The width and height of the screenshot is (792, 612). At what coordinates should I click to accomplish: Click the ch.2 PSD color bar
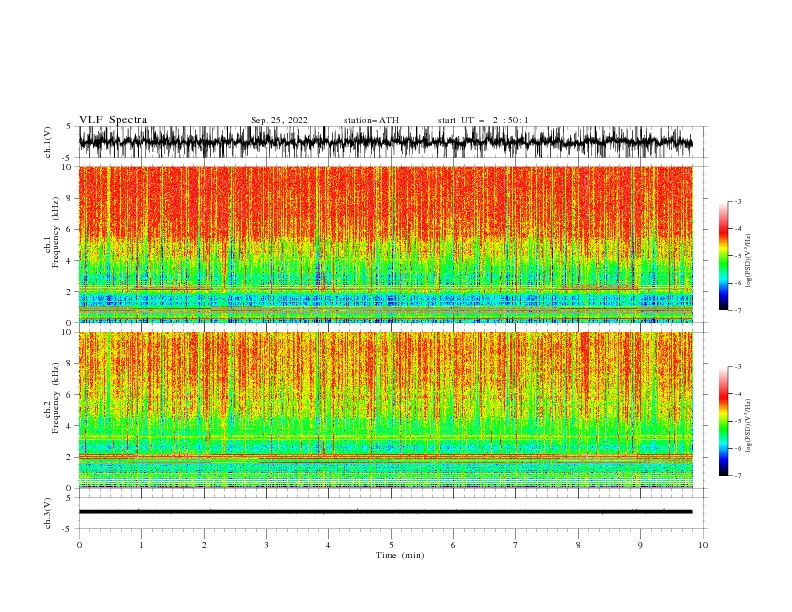[724, 421]
